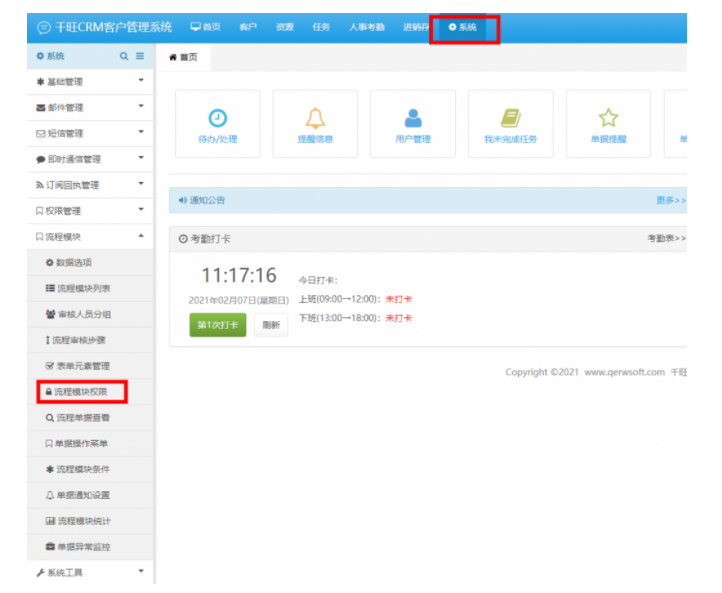Open 单据异常监控 briefcase item
722x593 pixels.
(90, 546)
